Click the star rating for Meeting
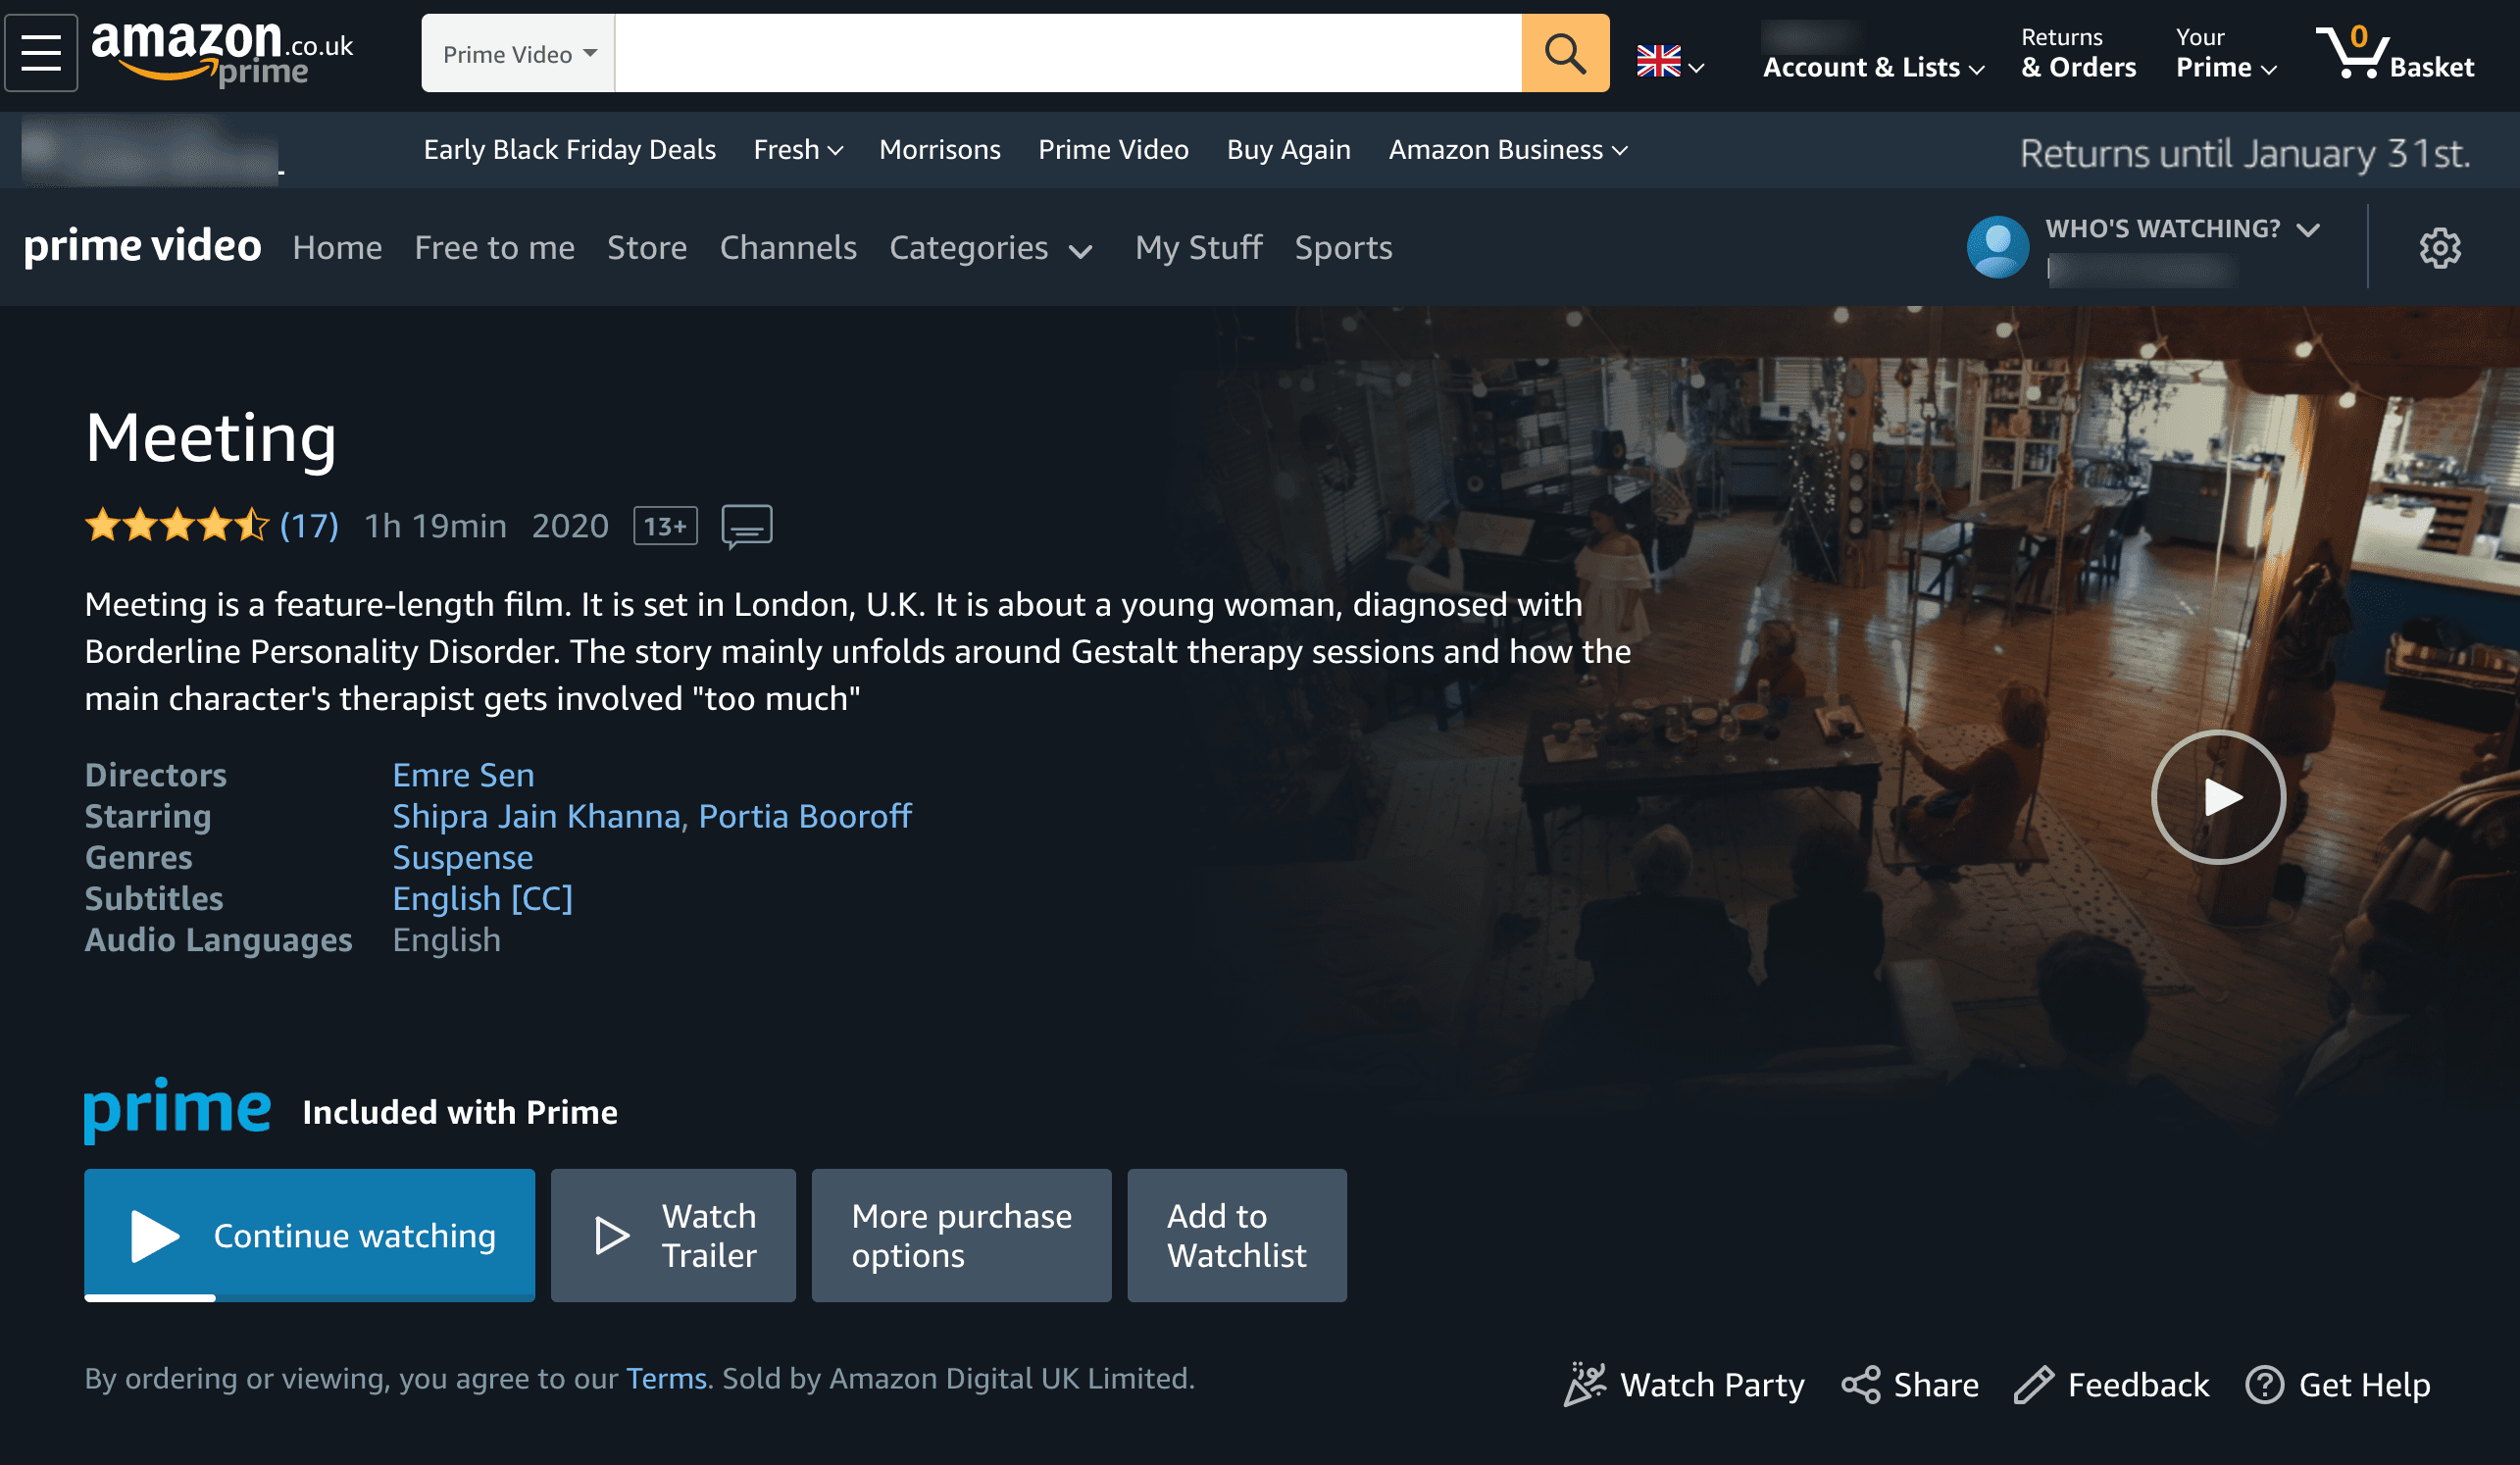 (178, 524)
